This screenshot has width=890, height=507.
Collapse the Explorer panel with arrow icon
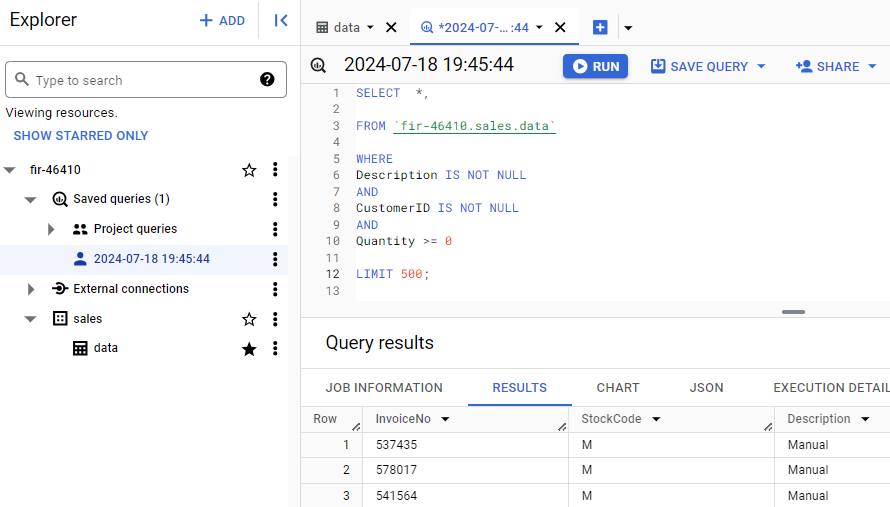coord(281,20)
